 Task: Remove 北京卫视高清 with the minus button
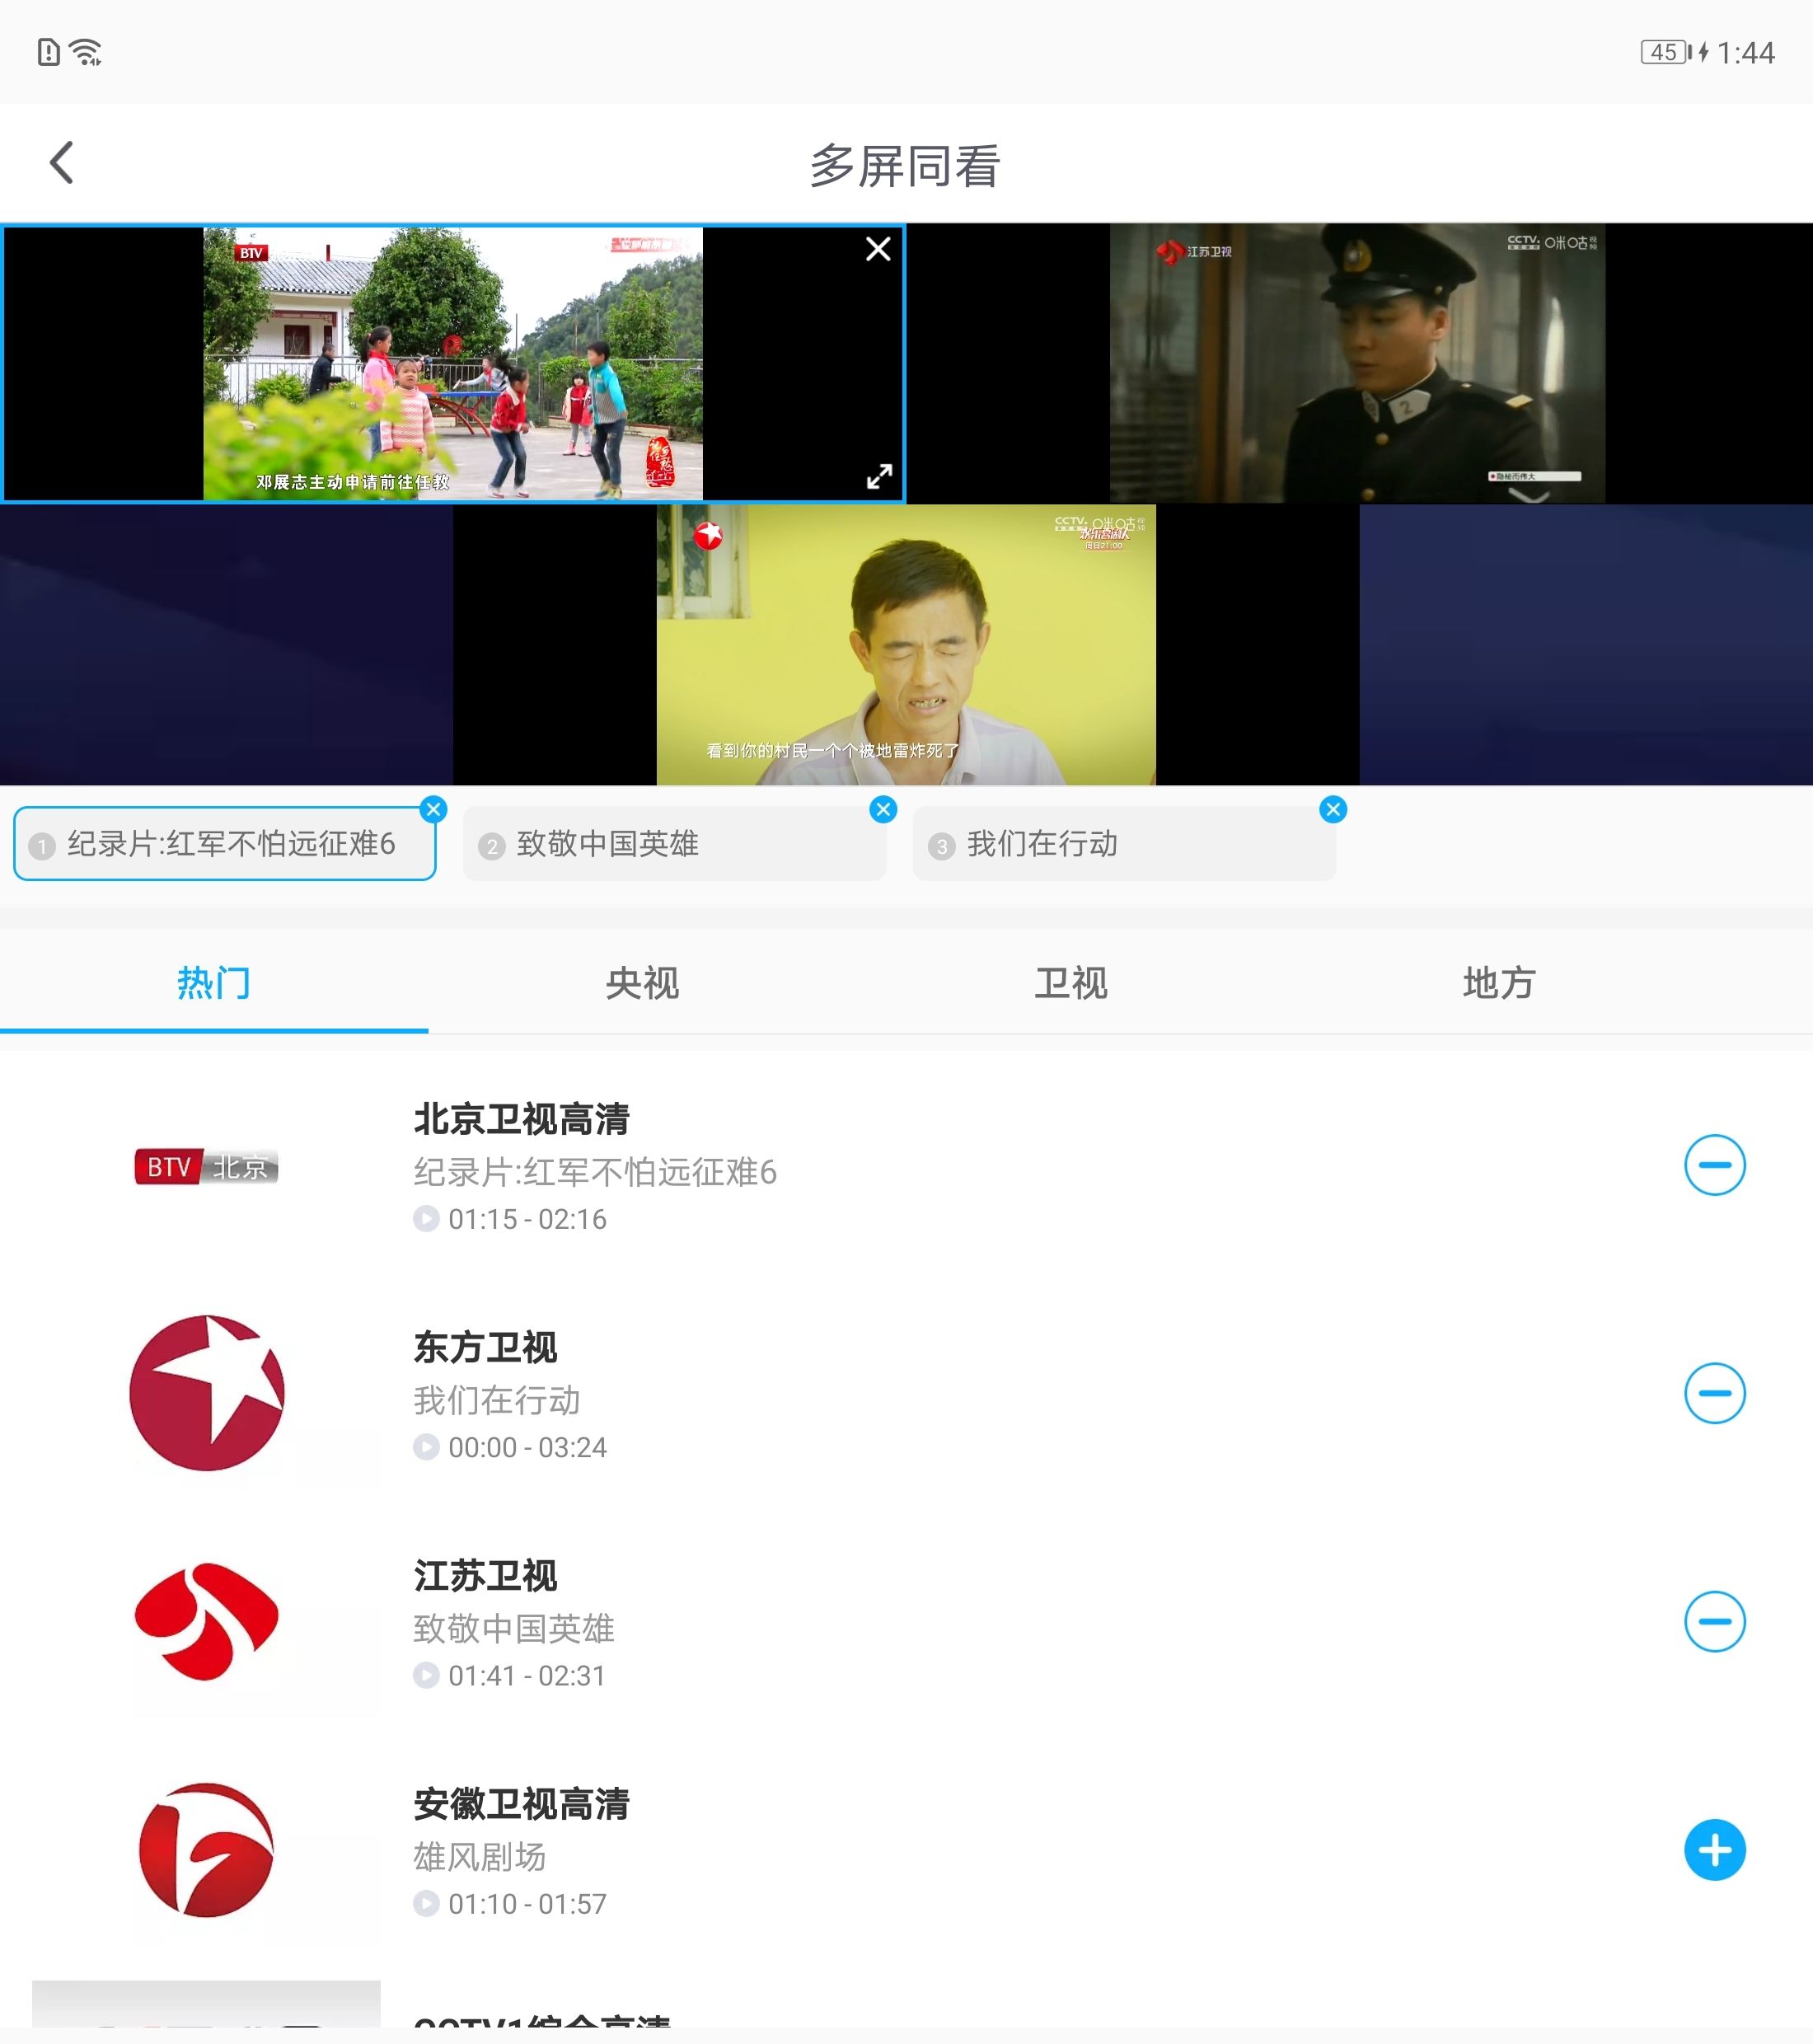pyautogui.click(x=1714, y=1165)
